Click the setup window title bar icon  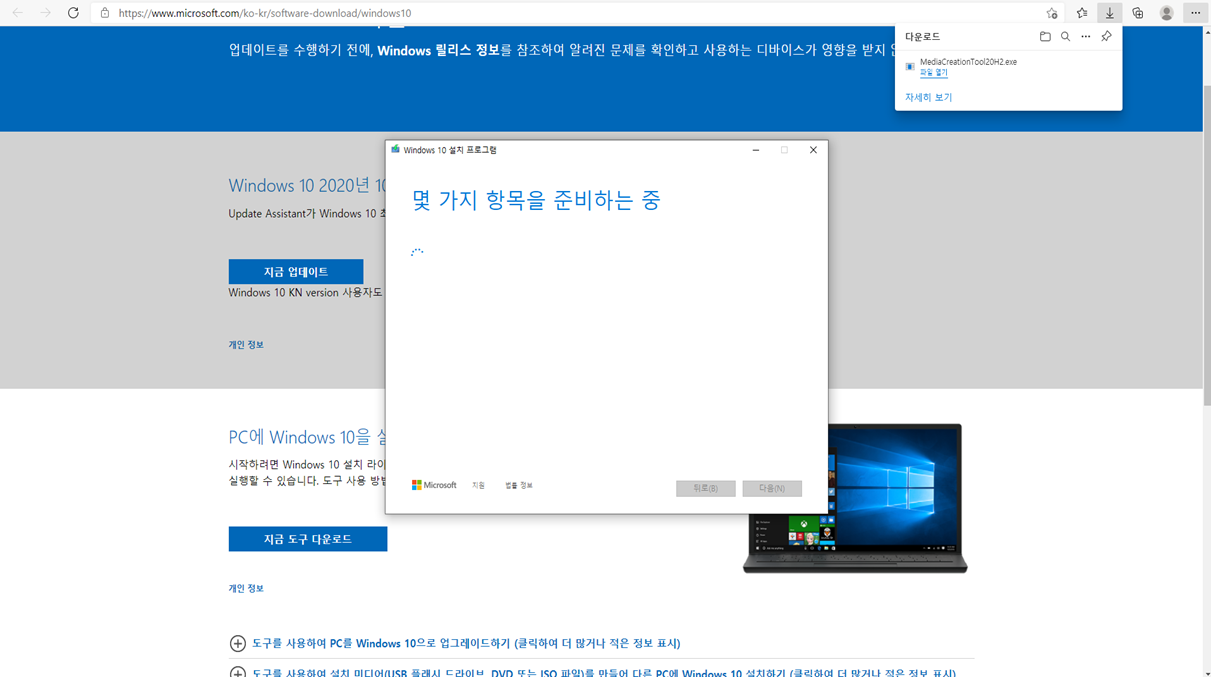click(396, 150)
